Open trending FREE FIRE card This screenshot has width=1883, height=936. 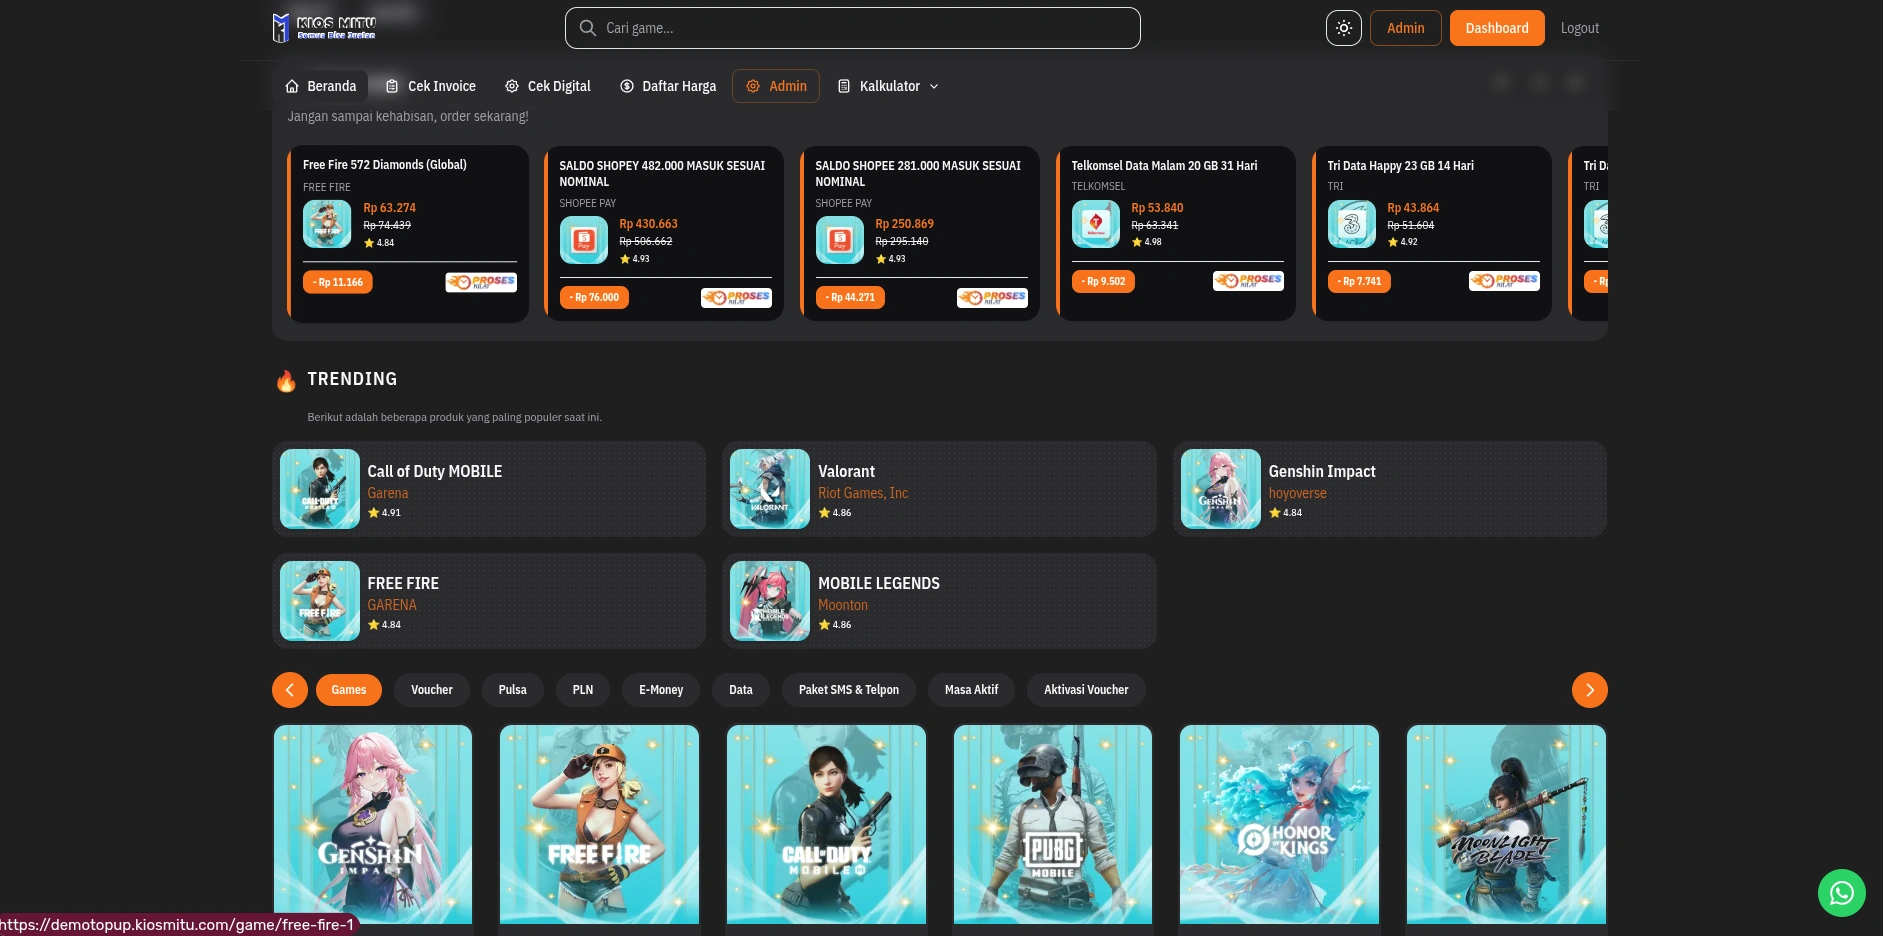489,601
